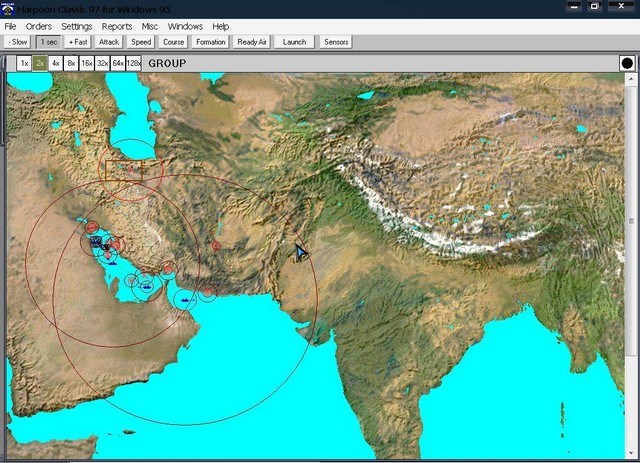Toggle the 128x zoom button
The width and height of the screenshot is (640, 463).
point(133,63)
